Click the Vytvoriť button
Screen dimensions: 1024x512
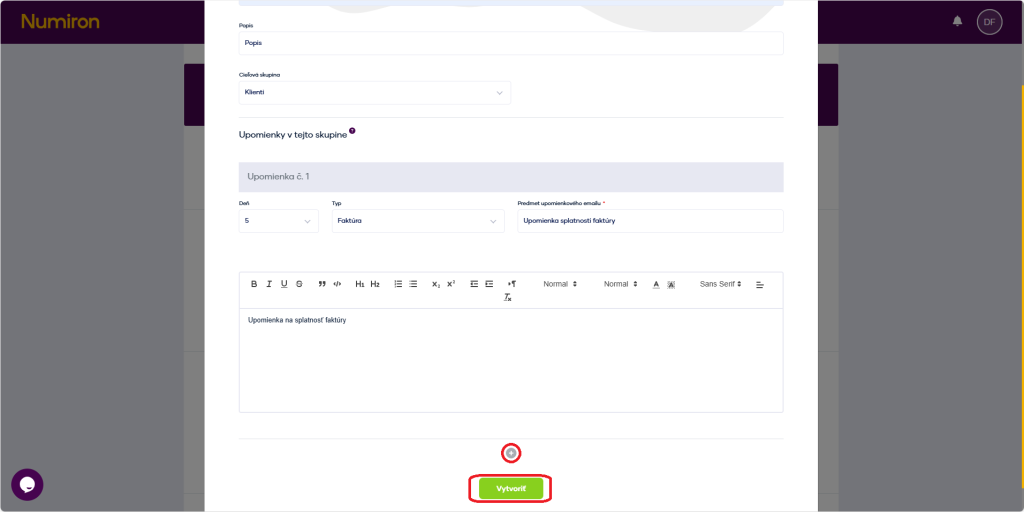point(510,488)
